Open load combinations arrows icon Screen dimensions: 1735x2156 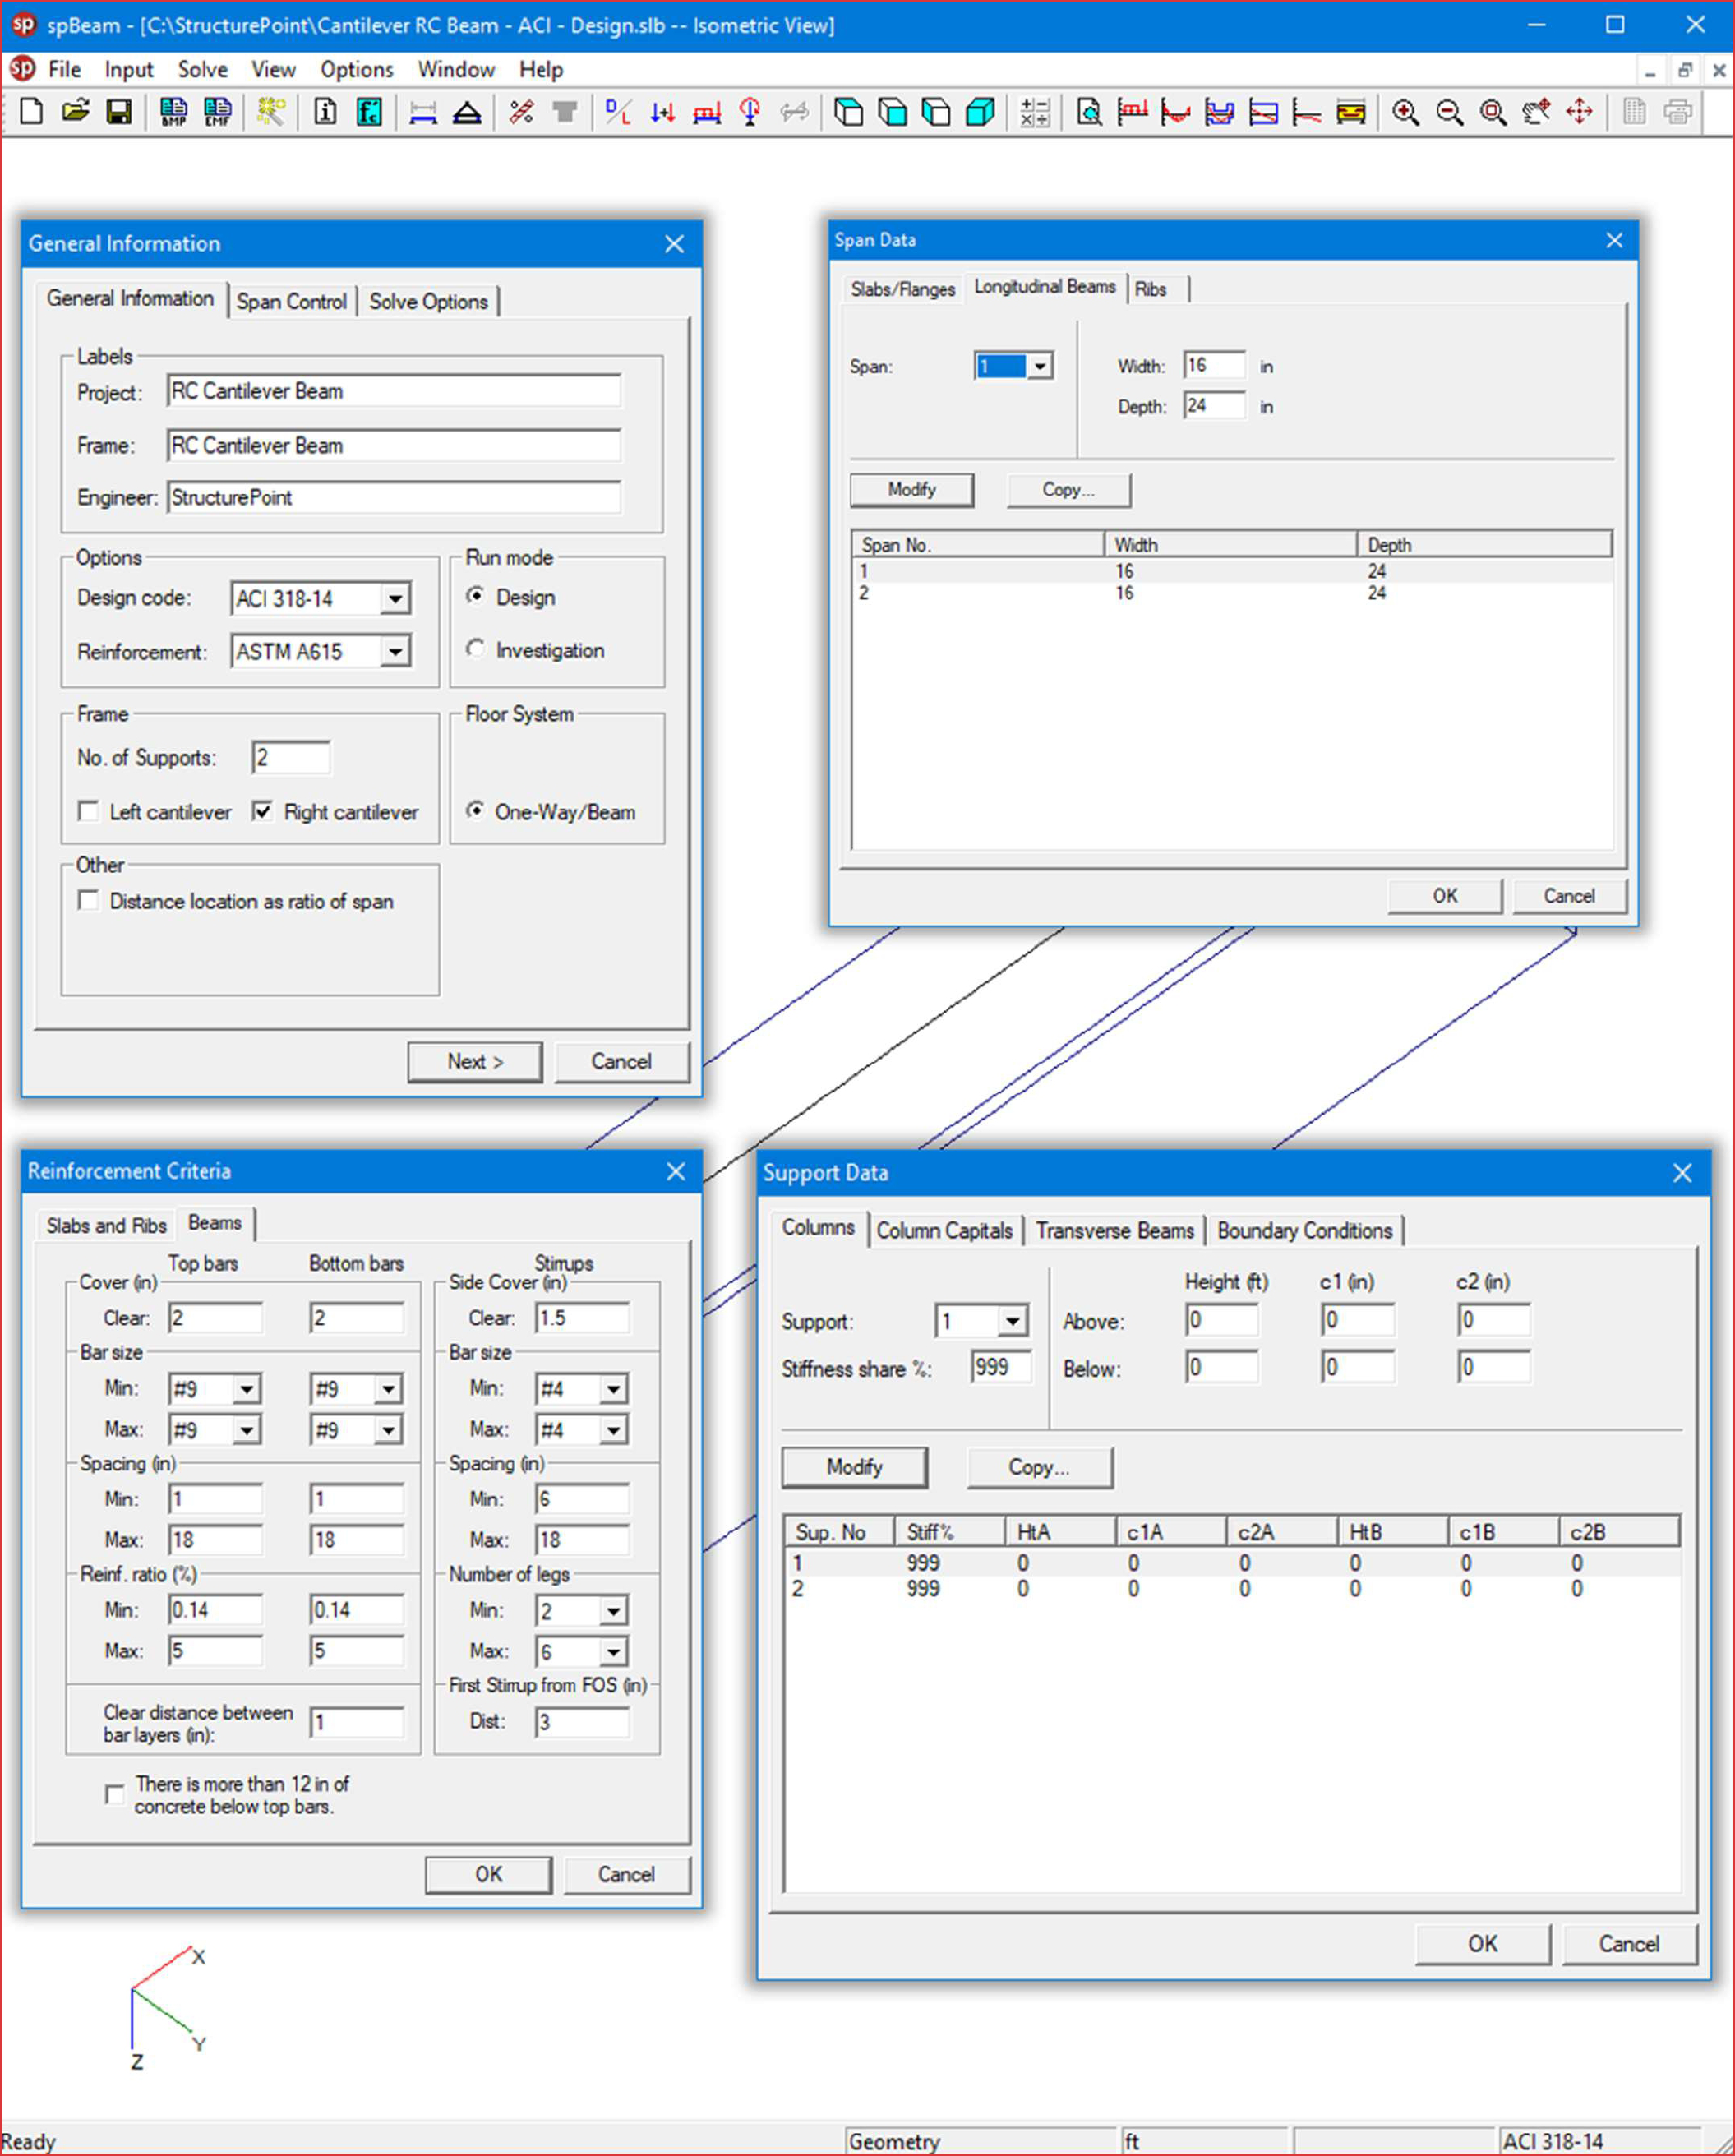tap(662, 111)
